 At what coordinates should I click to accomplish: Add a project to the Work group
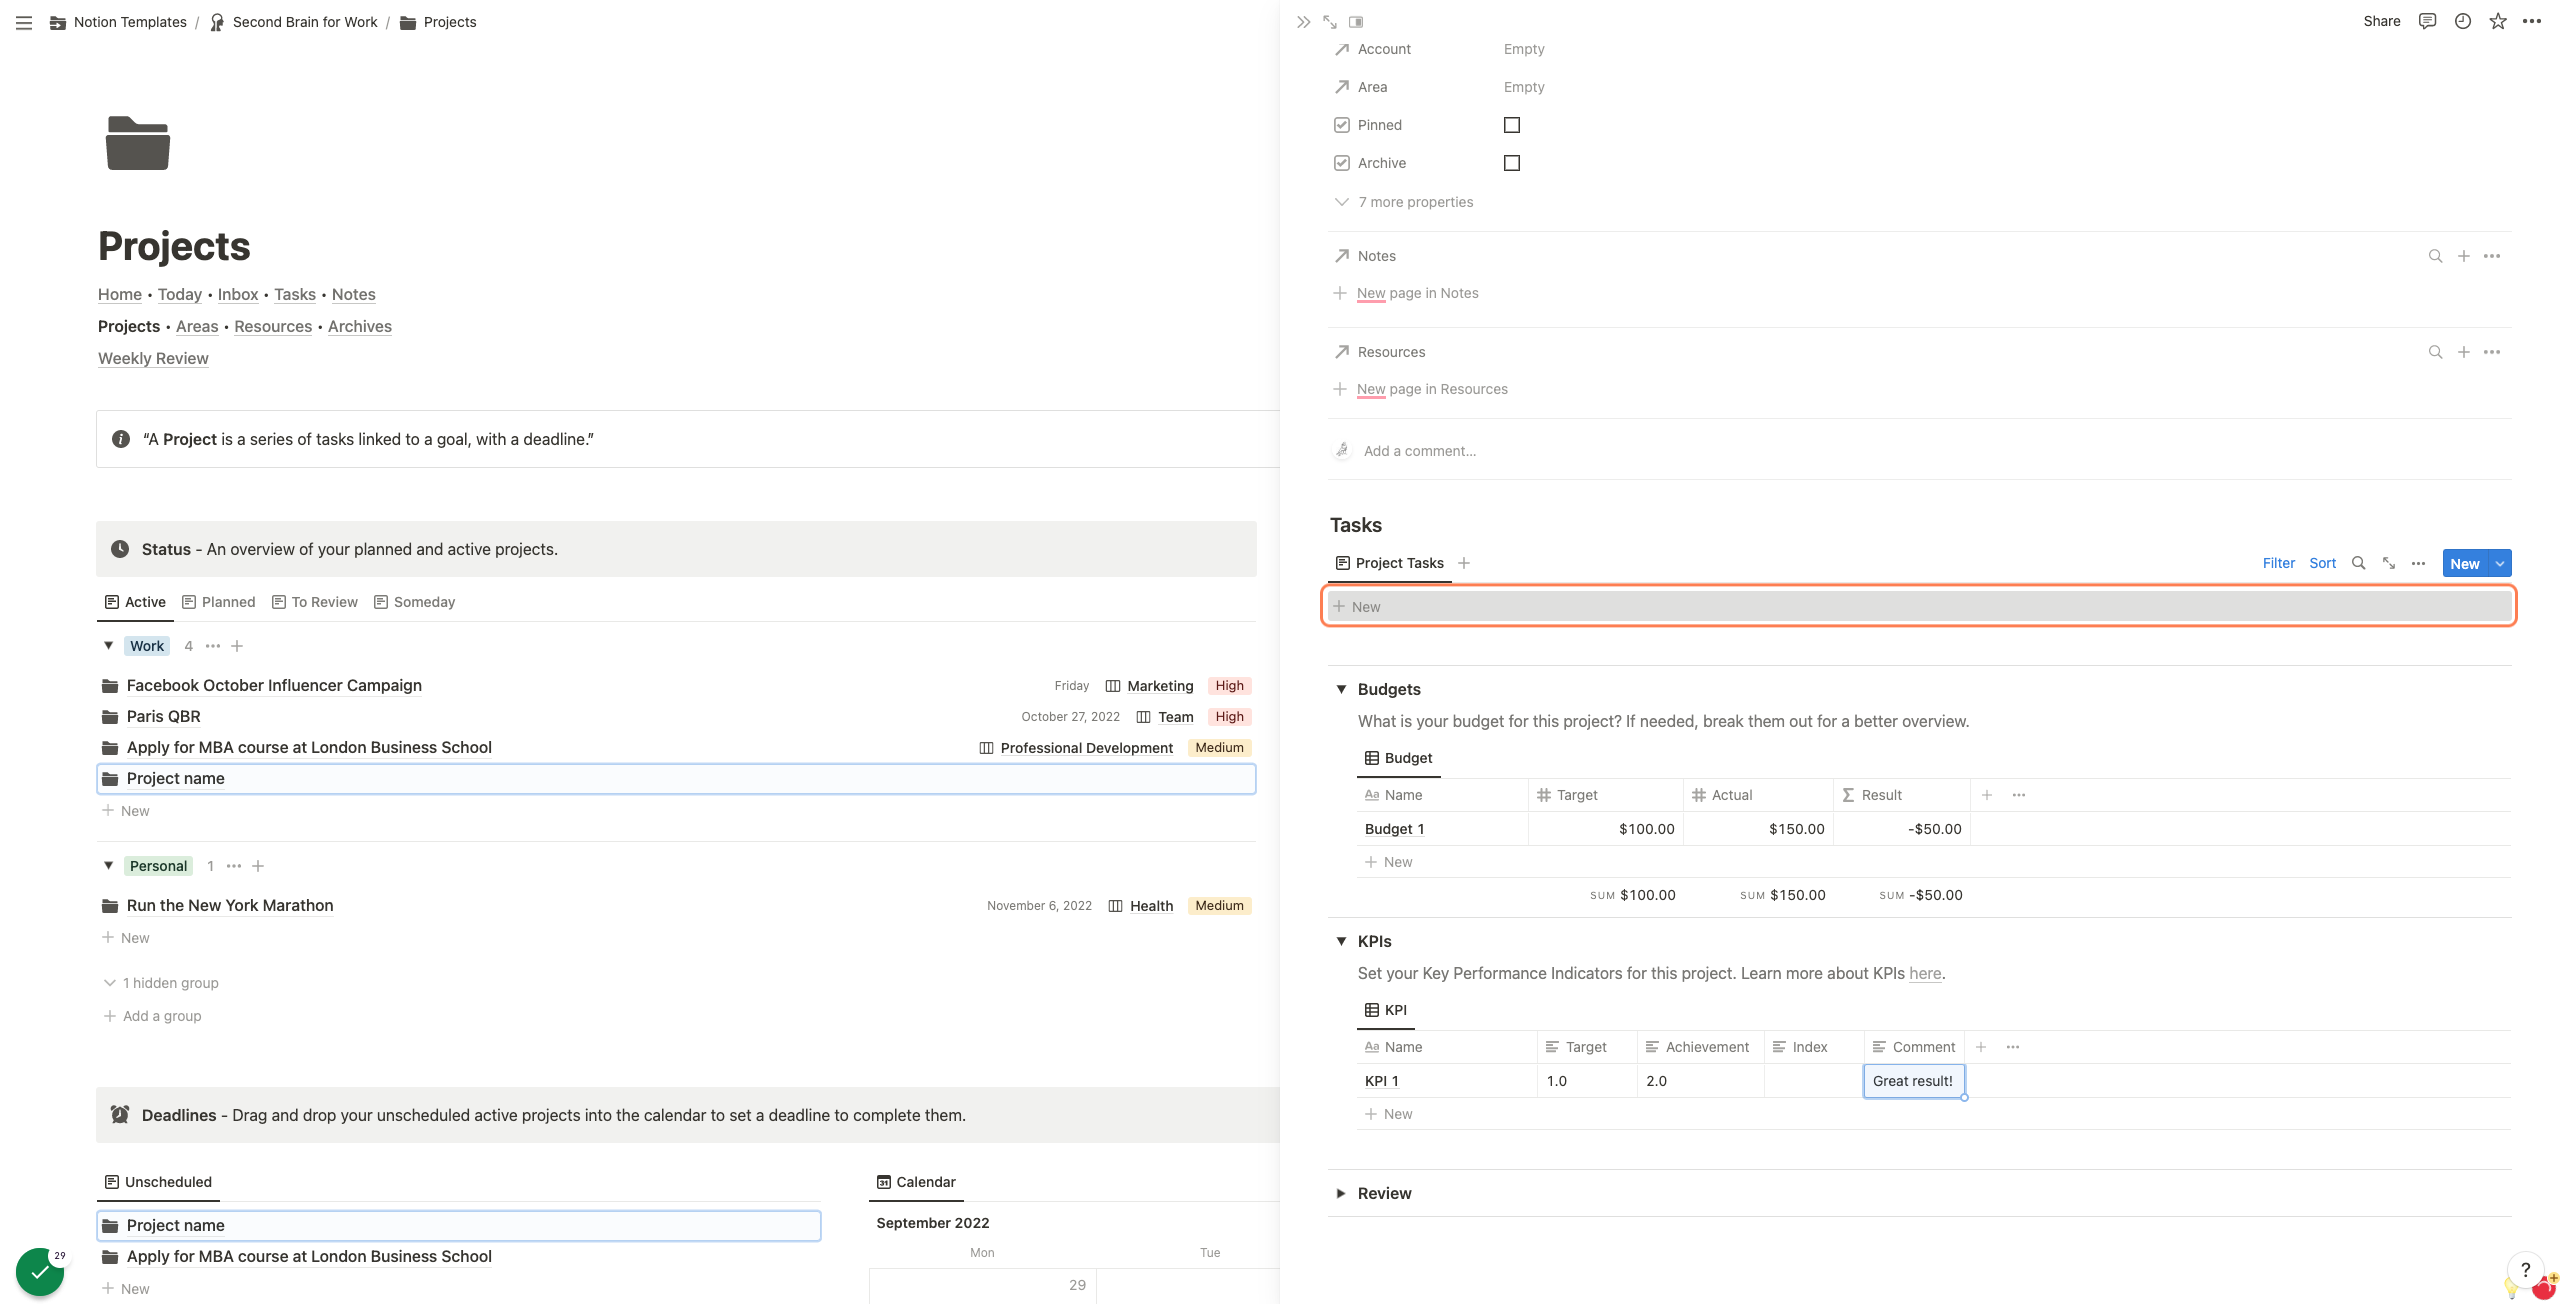coord(237,646)
